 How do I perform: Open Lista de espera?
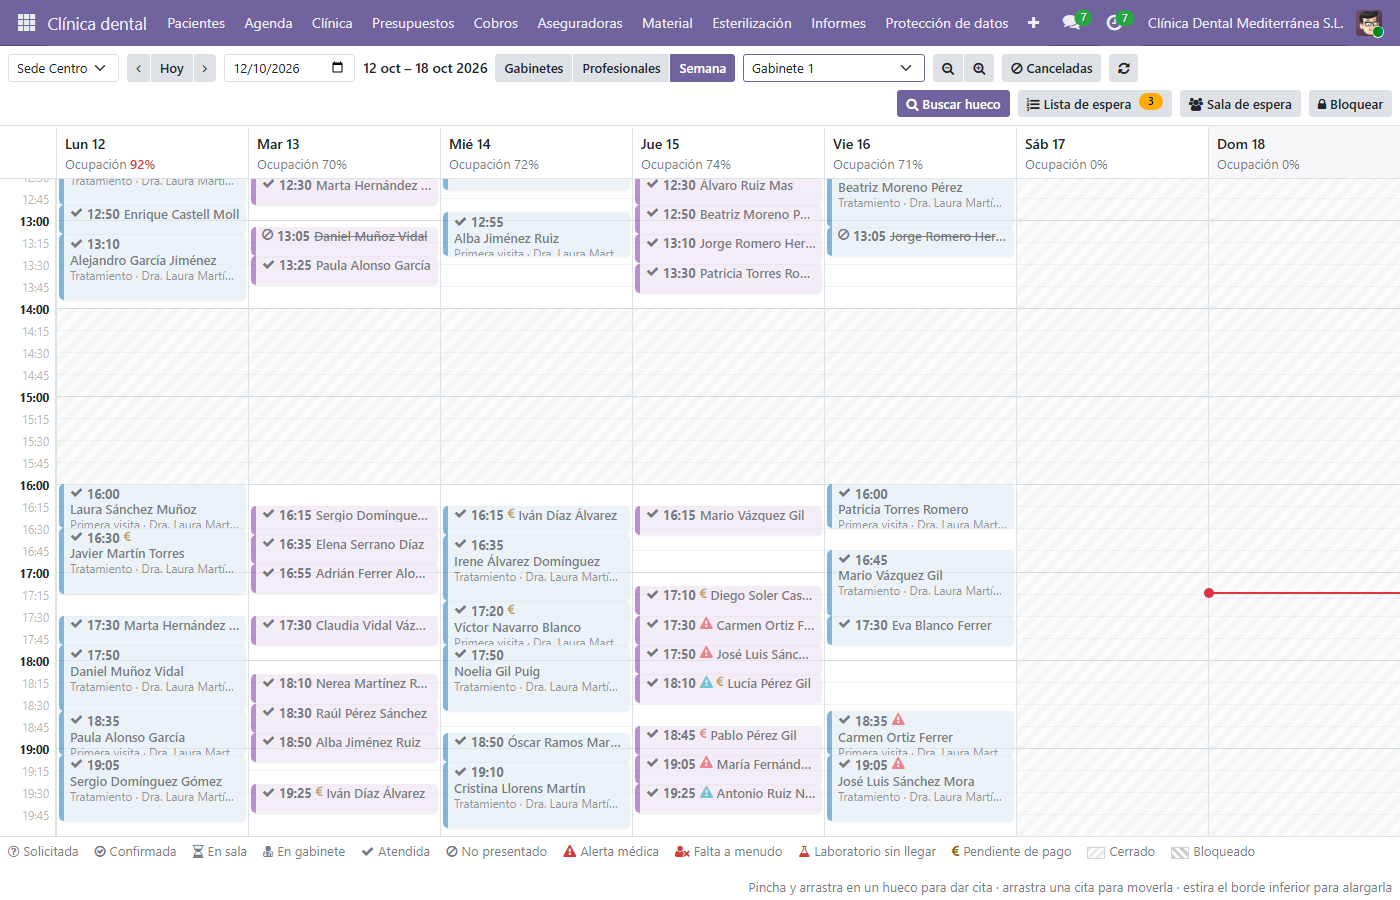(1094, 104)
